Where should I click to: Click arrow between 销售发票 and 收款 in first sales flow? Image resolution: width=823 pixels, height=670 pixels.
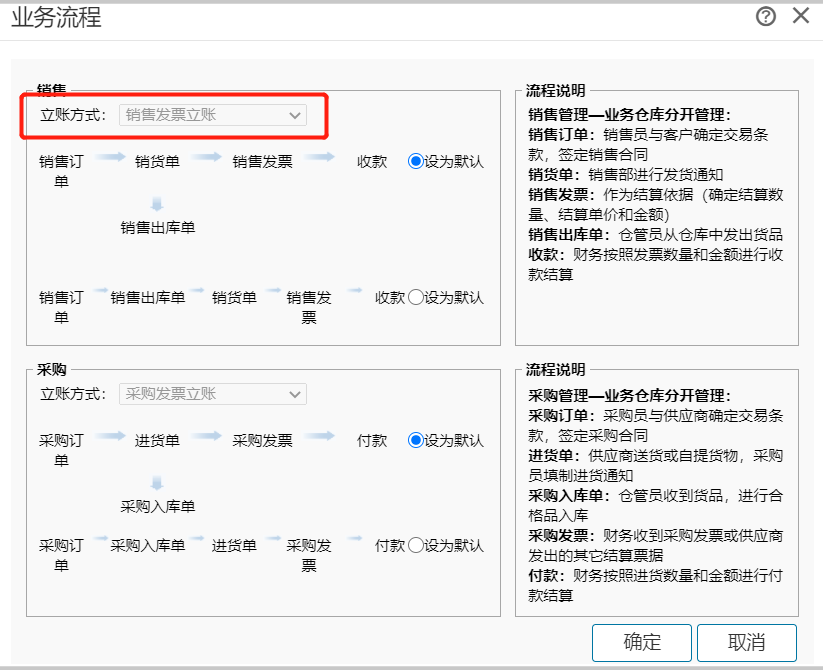pyautogui.click(x=320, y=157)
